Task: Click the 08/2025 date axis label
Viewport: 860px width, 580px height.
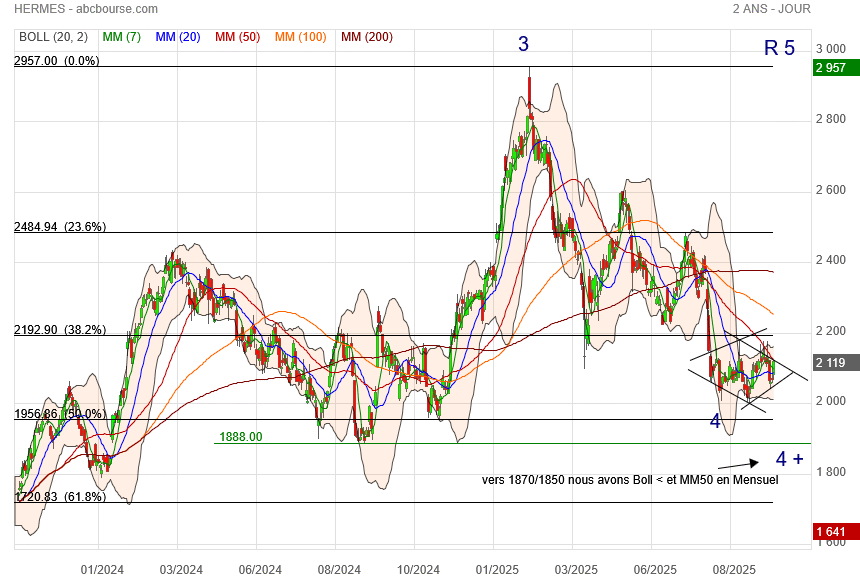Action: coord(734,570)
